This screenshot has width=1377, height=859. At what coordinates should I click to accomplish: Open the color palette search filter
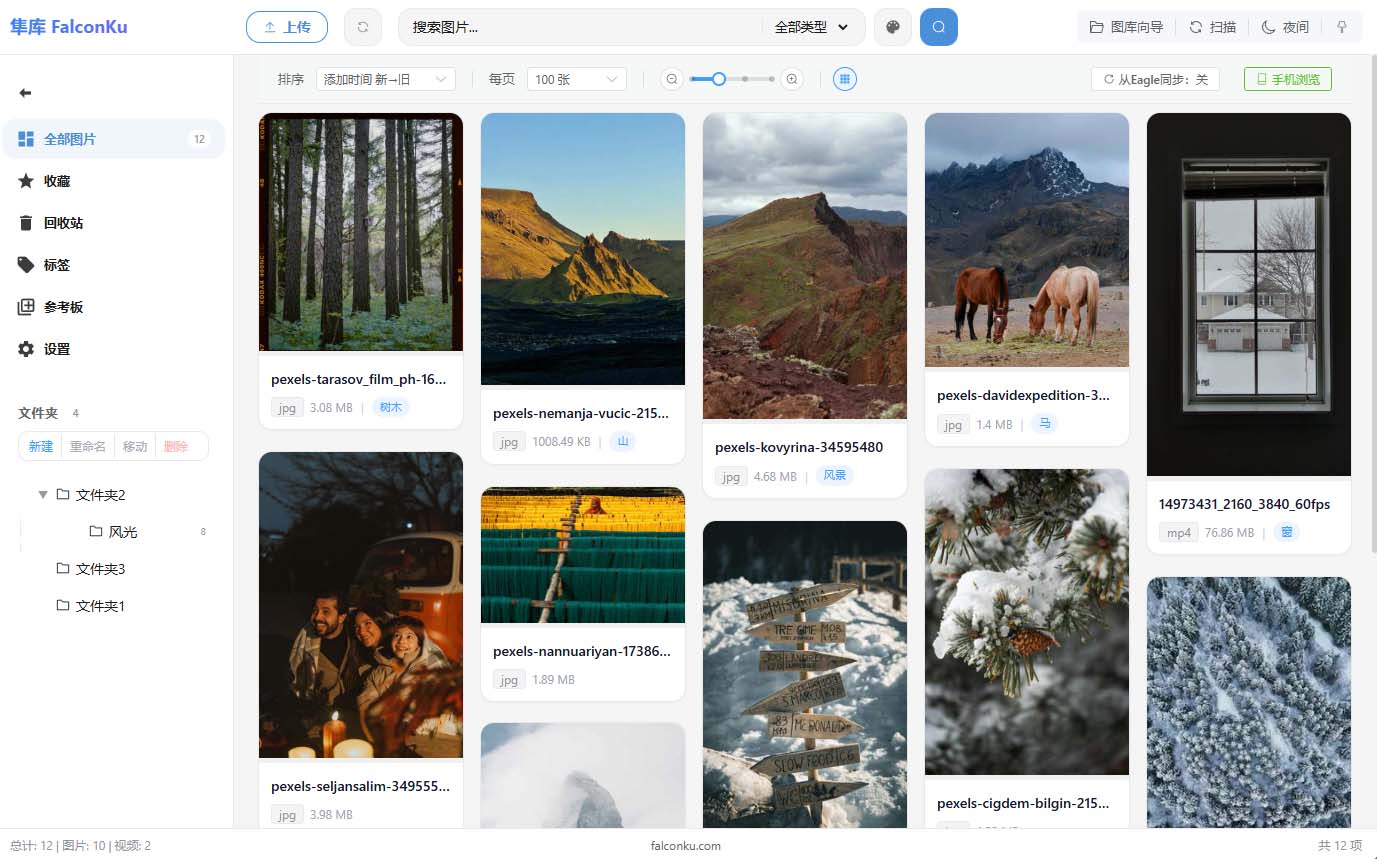[x=893, y=27]
